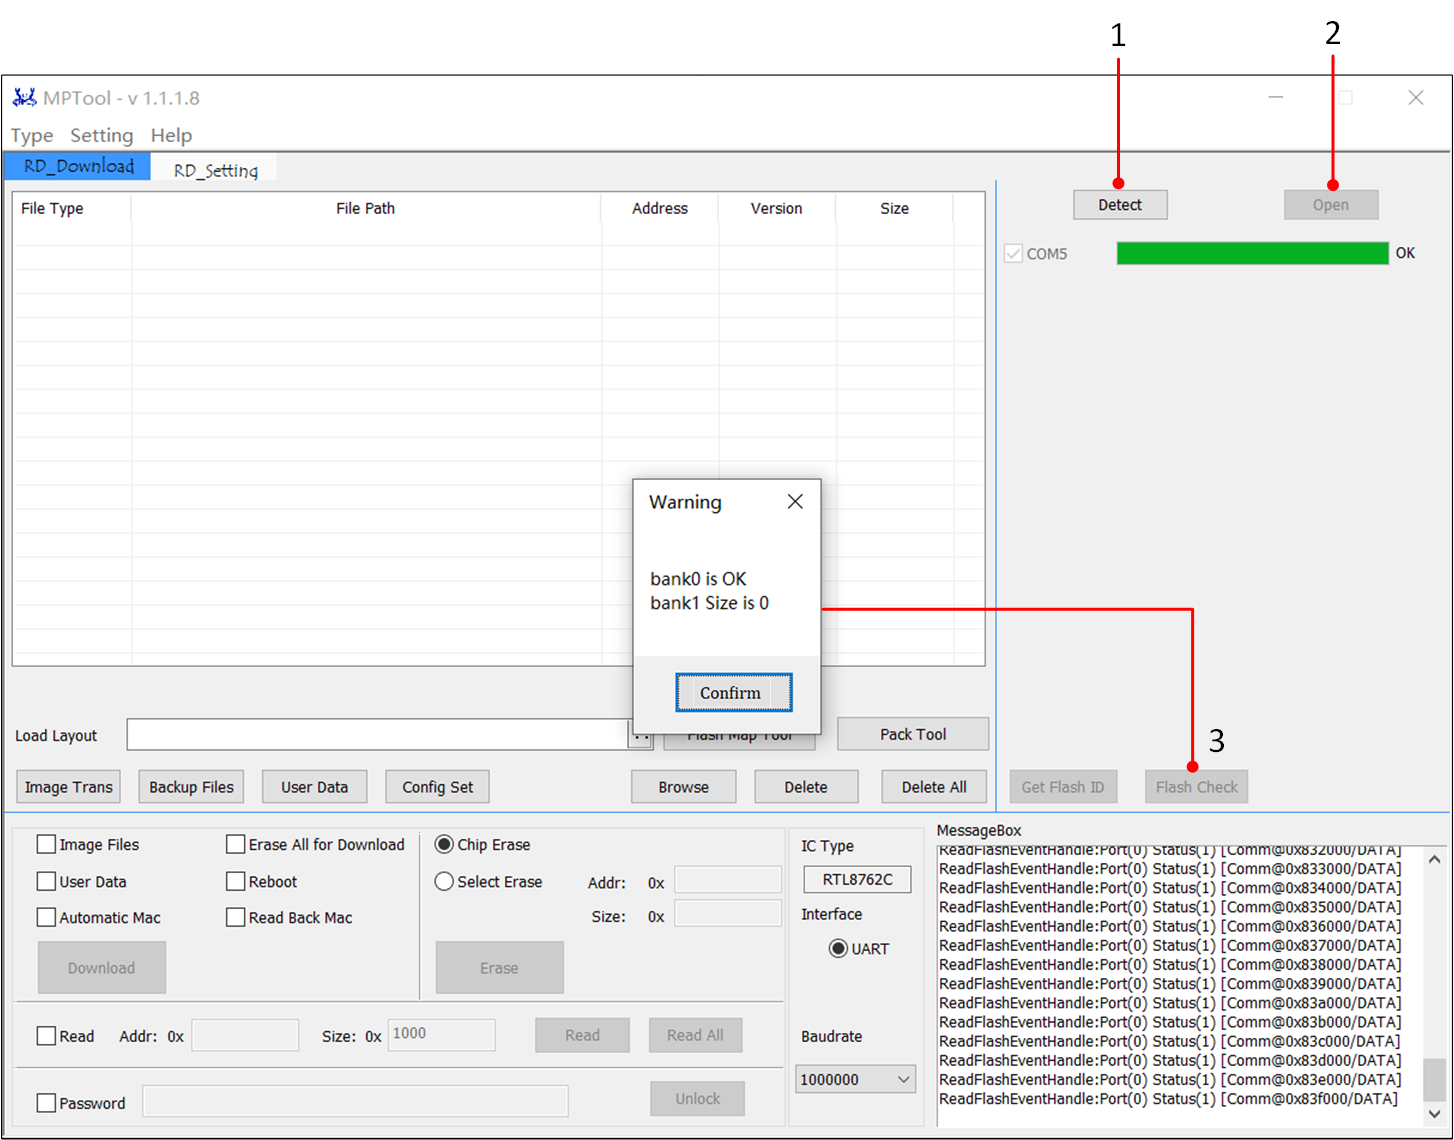1454x1140 pixels.
Task: Open the Setting menu
Action: coord(101,135)
